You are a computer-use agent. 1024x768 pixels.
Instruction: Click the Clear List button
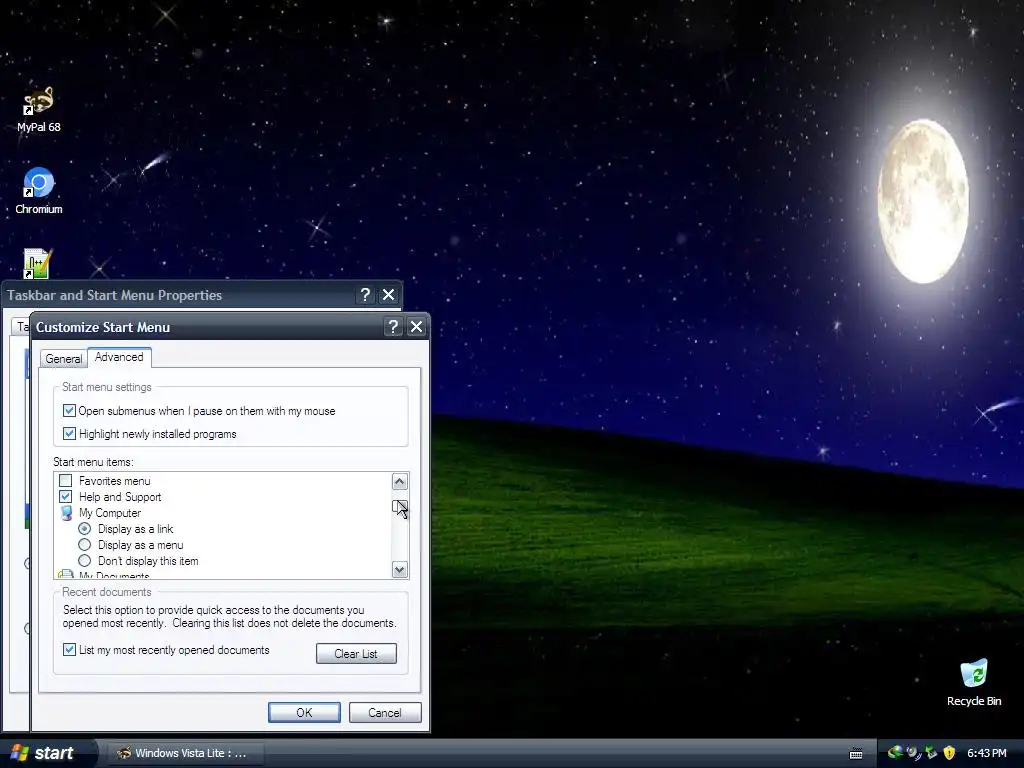coord(356,654)
